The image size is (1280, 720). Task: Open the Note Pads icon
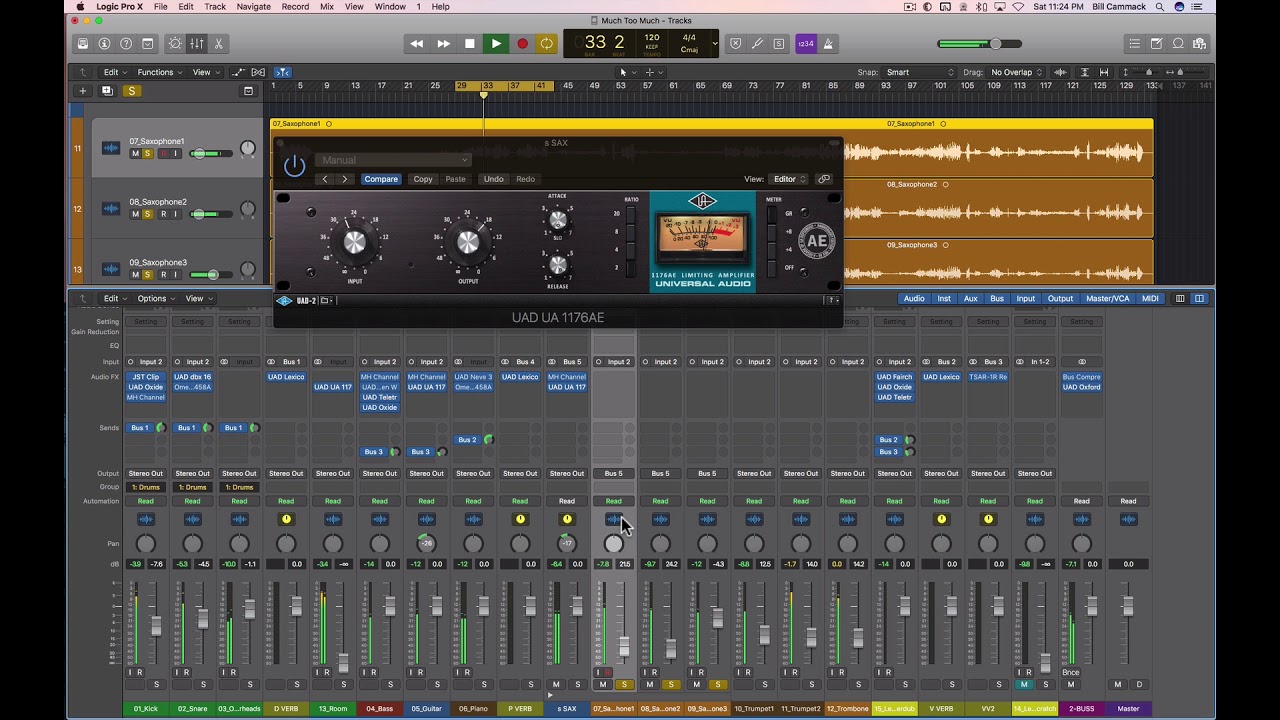pyautogui.click(x=1156, y=44)
